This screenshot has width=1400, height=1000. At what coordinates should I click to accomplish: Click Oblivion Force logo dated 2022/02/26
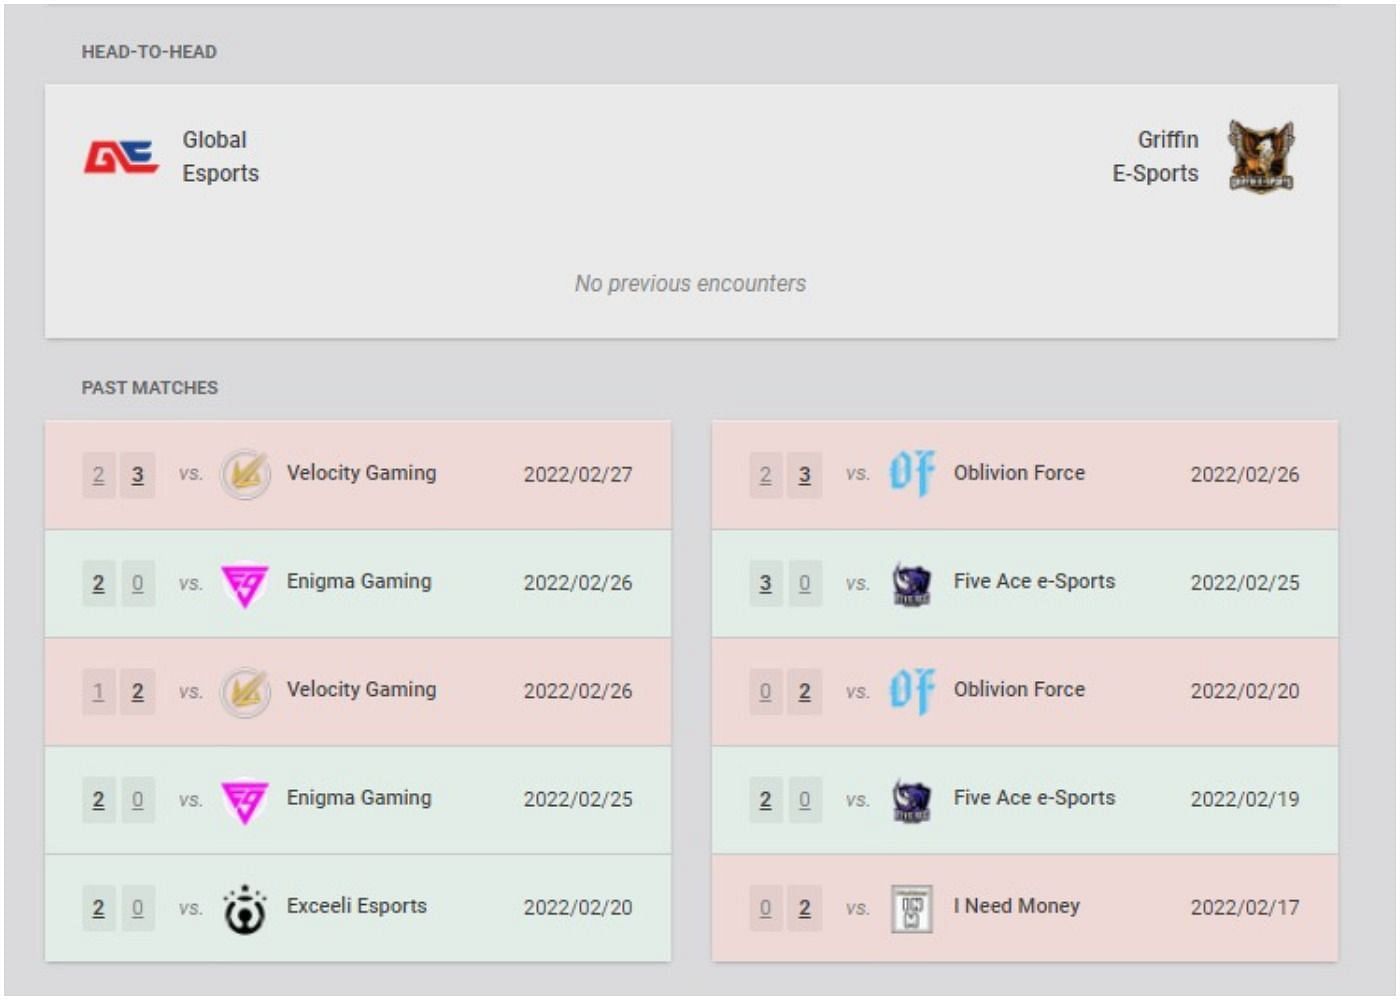point(912,474)
